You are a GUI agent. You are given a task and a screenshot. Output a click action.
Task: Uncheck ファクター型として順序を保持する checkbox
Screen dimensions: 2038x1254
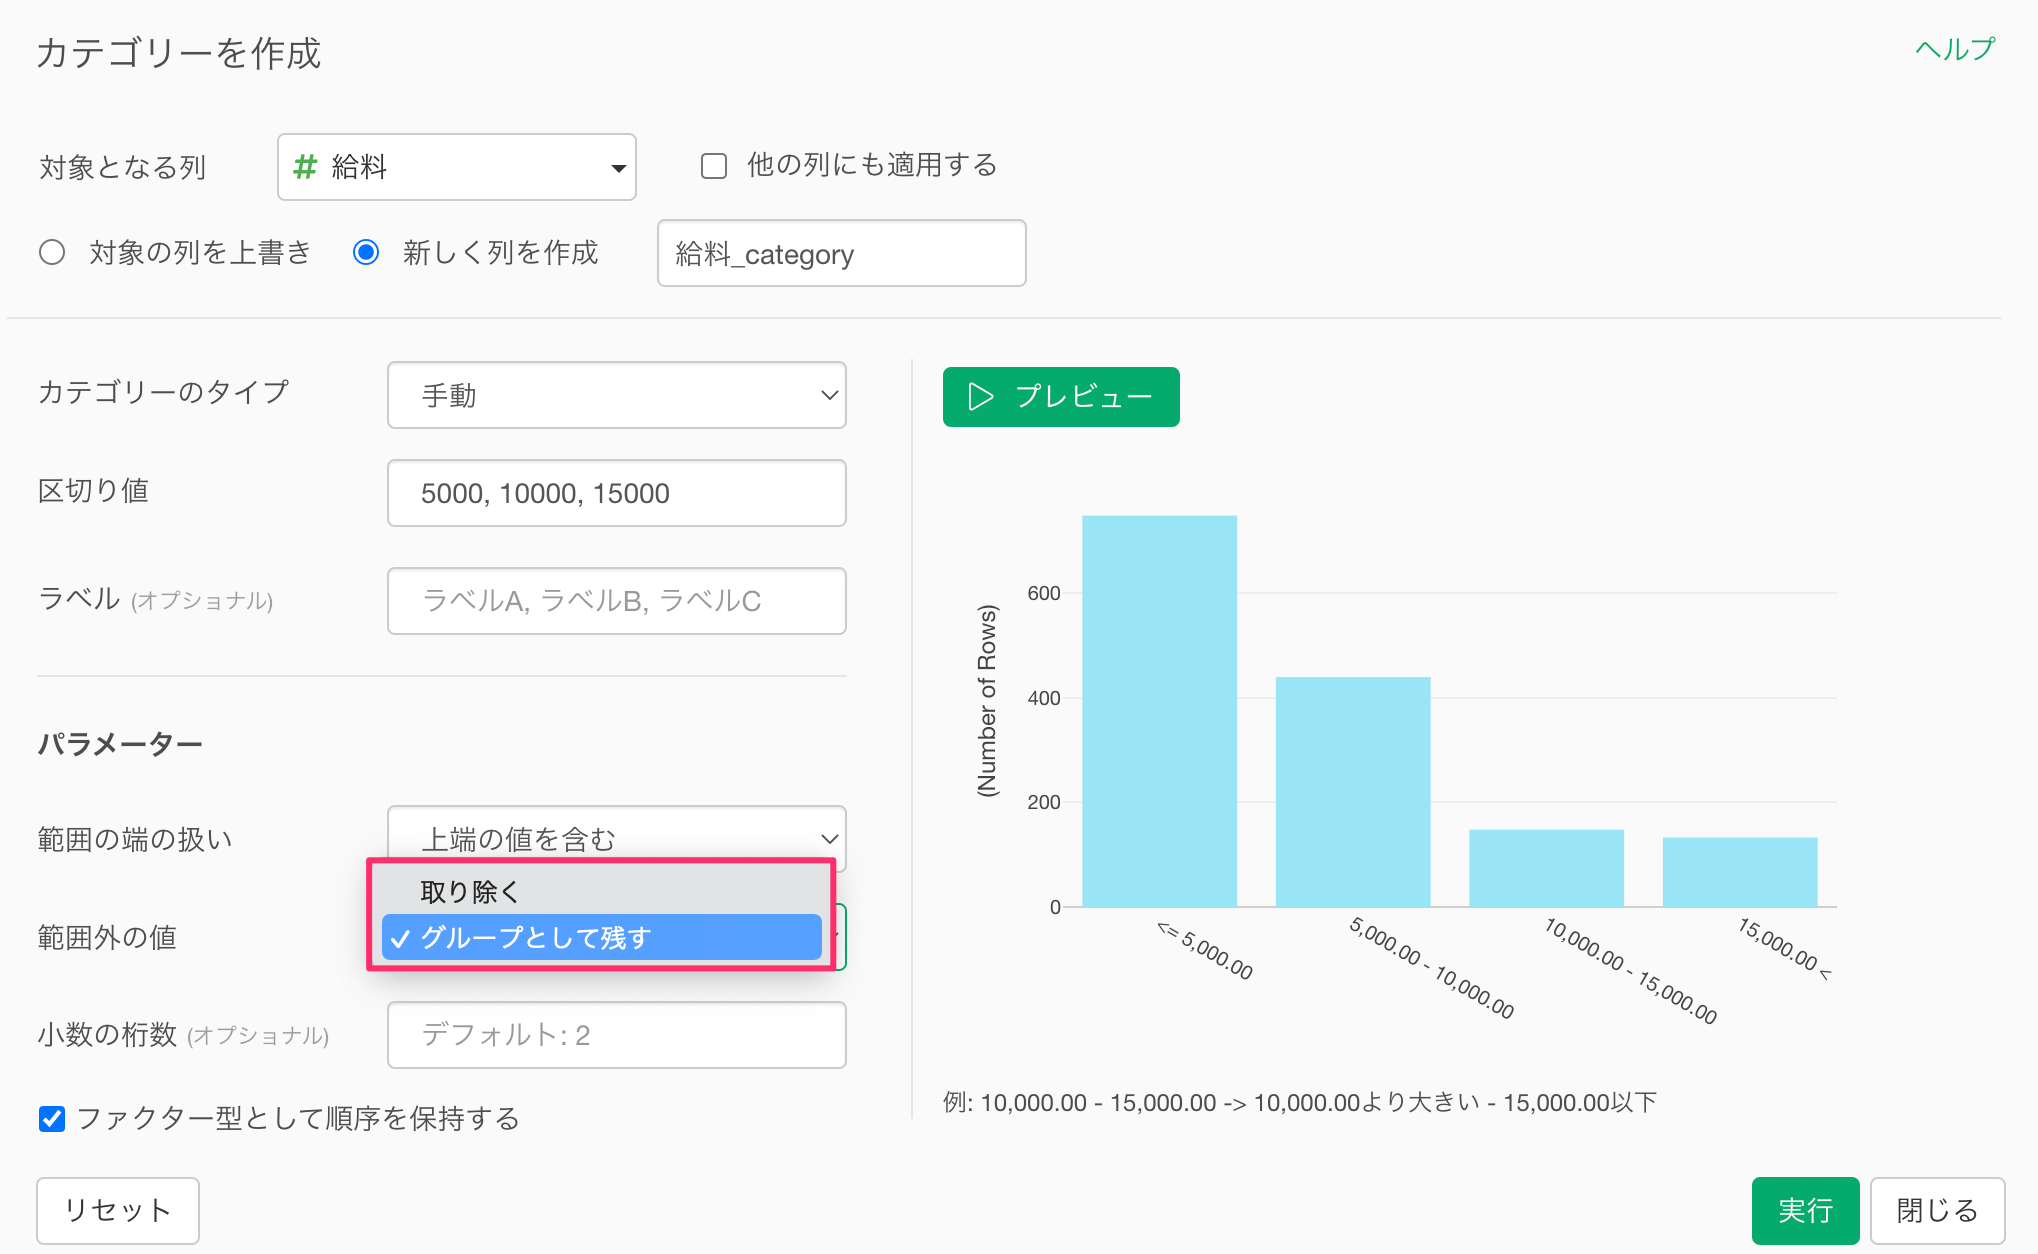click(x=52, y=1118)
